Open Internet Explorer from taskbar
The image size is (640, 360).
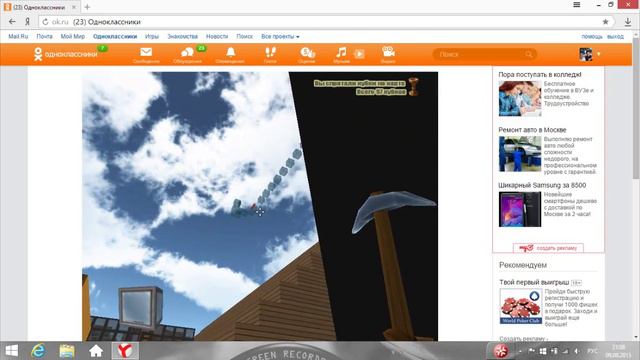(x=38, y=351)
